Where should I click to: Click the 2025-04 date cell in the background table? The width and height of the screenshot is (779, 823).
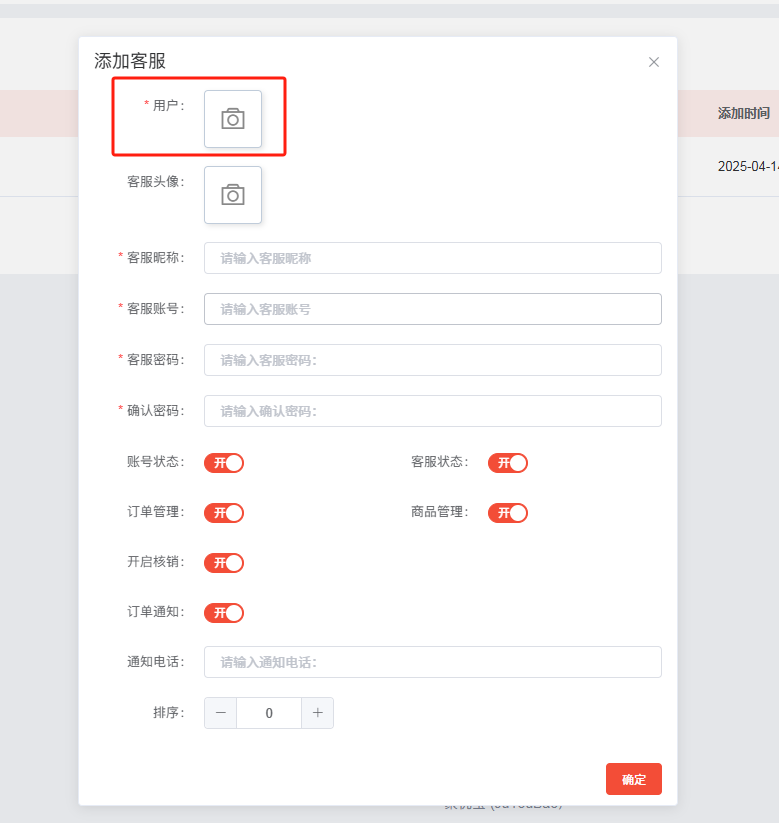pos(748,166)
